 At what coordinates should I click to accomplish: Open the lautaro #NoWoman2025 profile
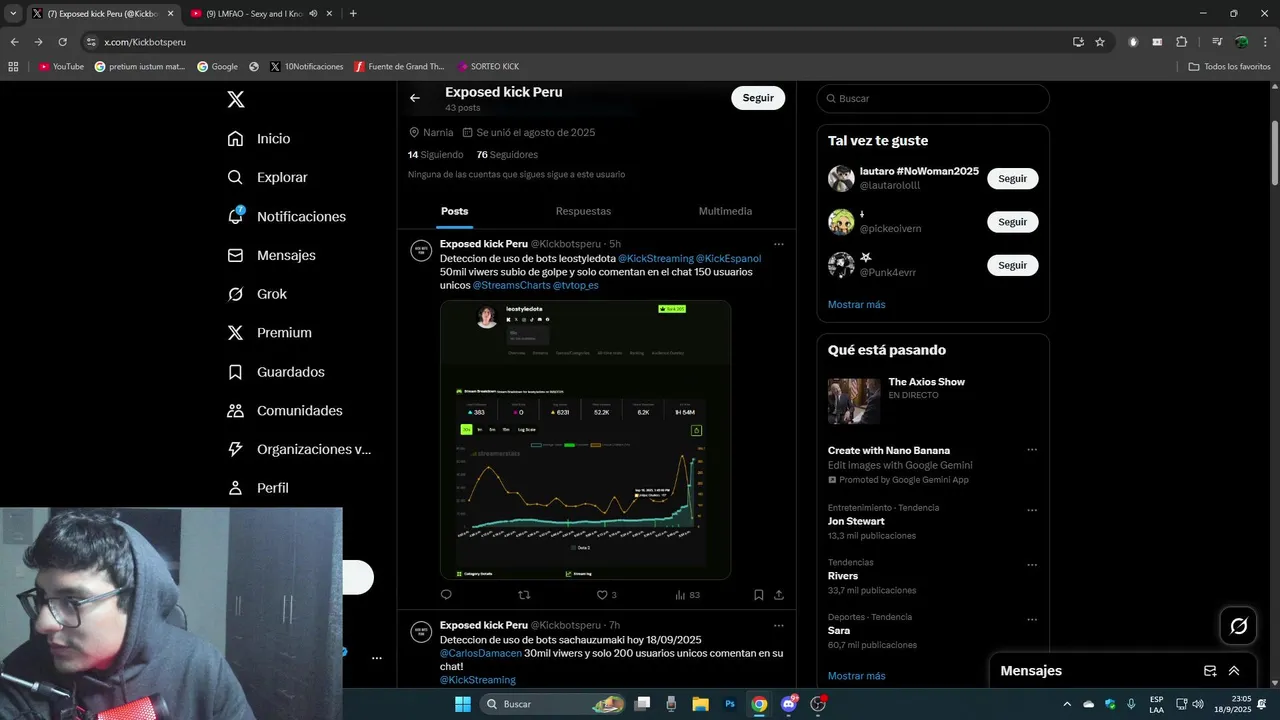pos(919,172)
